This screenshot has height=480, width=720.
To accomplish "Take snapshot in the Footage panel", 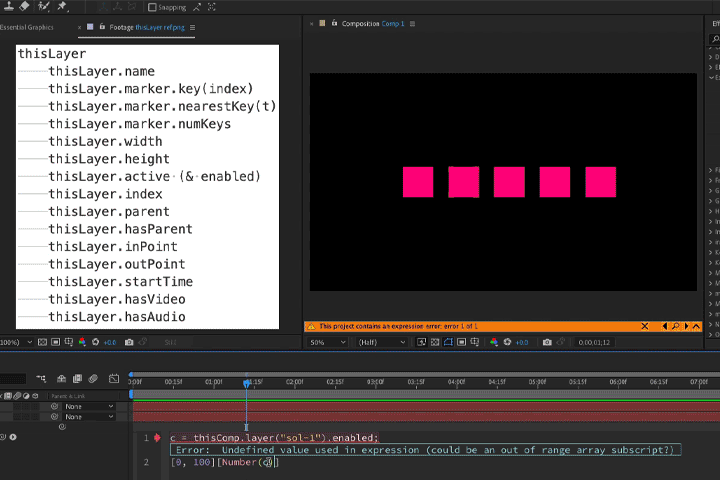I will pos(129,342).
